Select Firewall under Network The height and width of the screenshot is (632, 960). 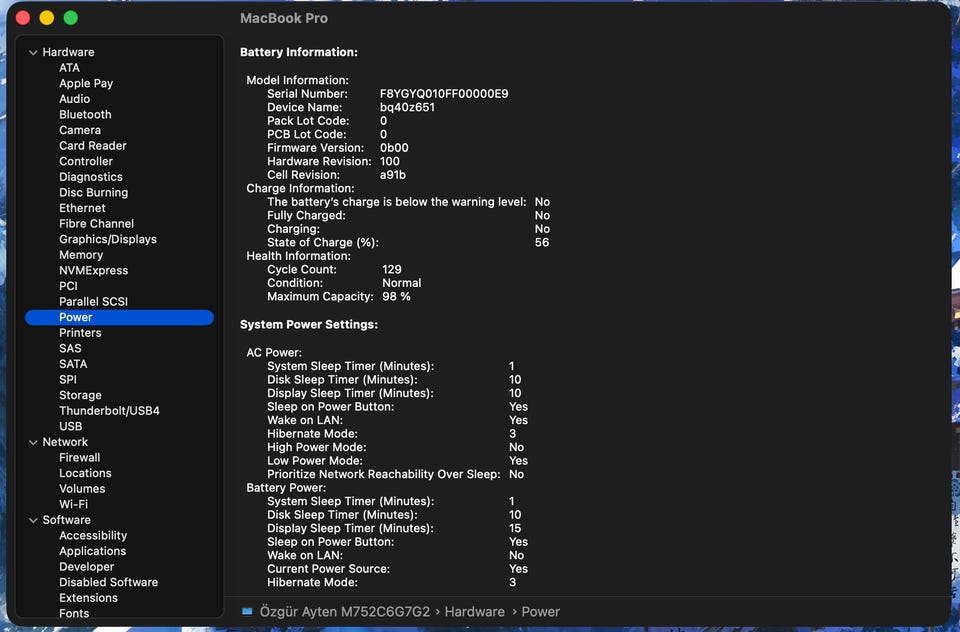coord(79,458)
